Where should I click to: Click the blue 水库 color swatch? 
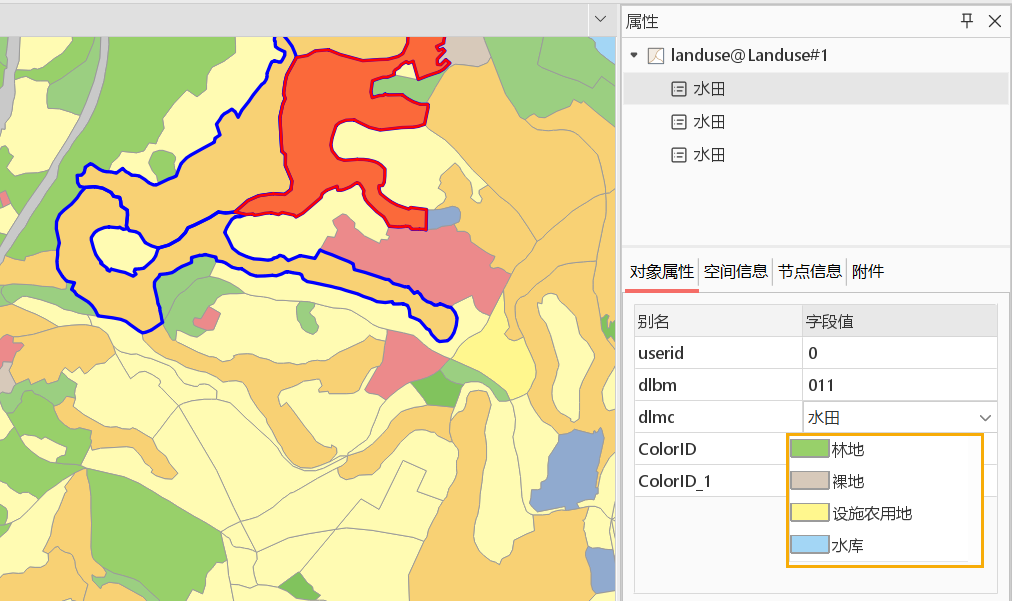click(809, 545)
